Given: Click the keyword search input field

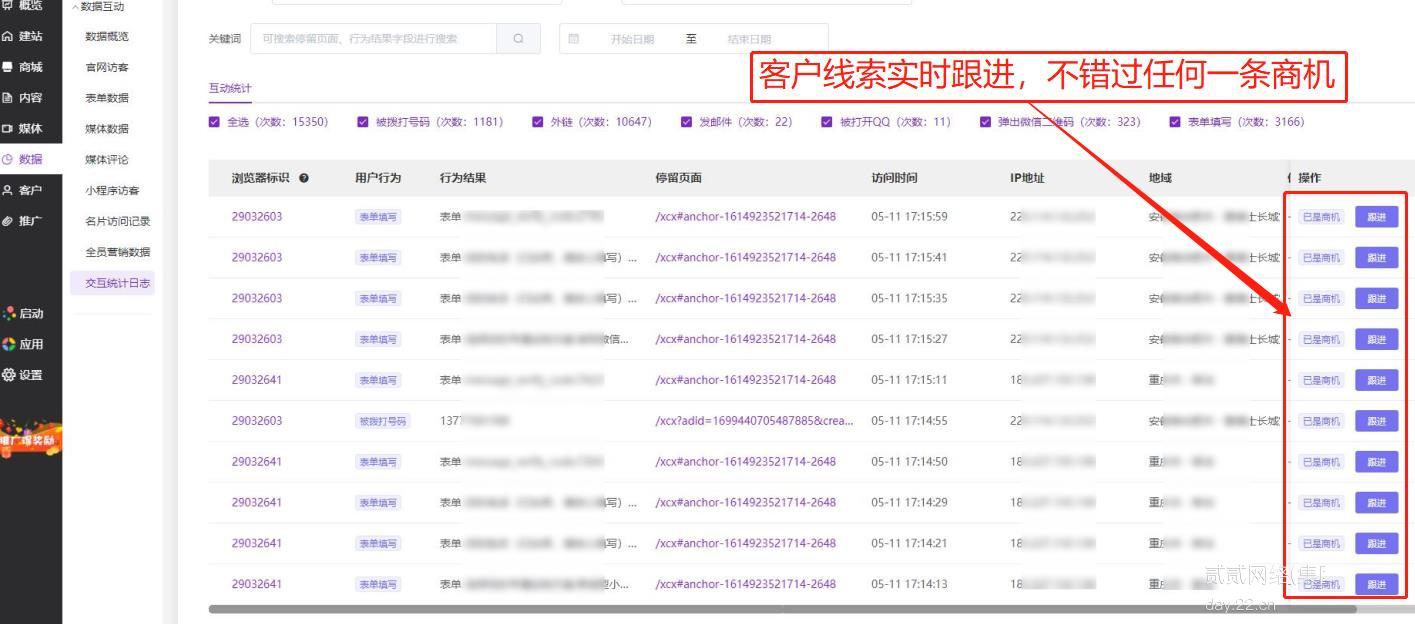Looking at the screenshot, I should (x=372, y=39).
